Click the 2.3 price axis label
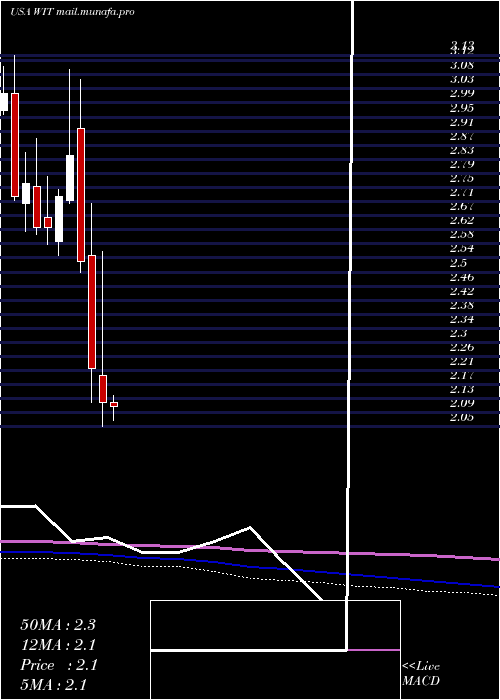The height and width of the screenshot is (700, 500). click(x=458, y=333)
